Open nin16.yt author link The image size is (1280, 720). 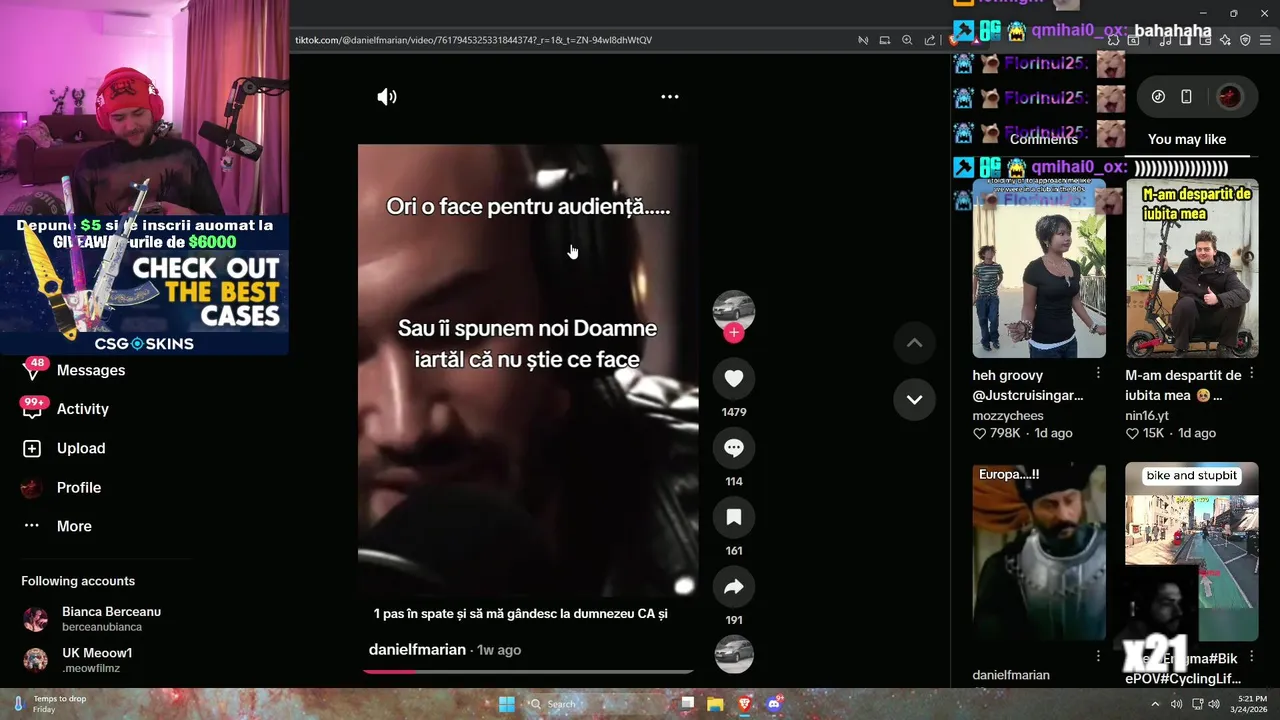1147,416
